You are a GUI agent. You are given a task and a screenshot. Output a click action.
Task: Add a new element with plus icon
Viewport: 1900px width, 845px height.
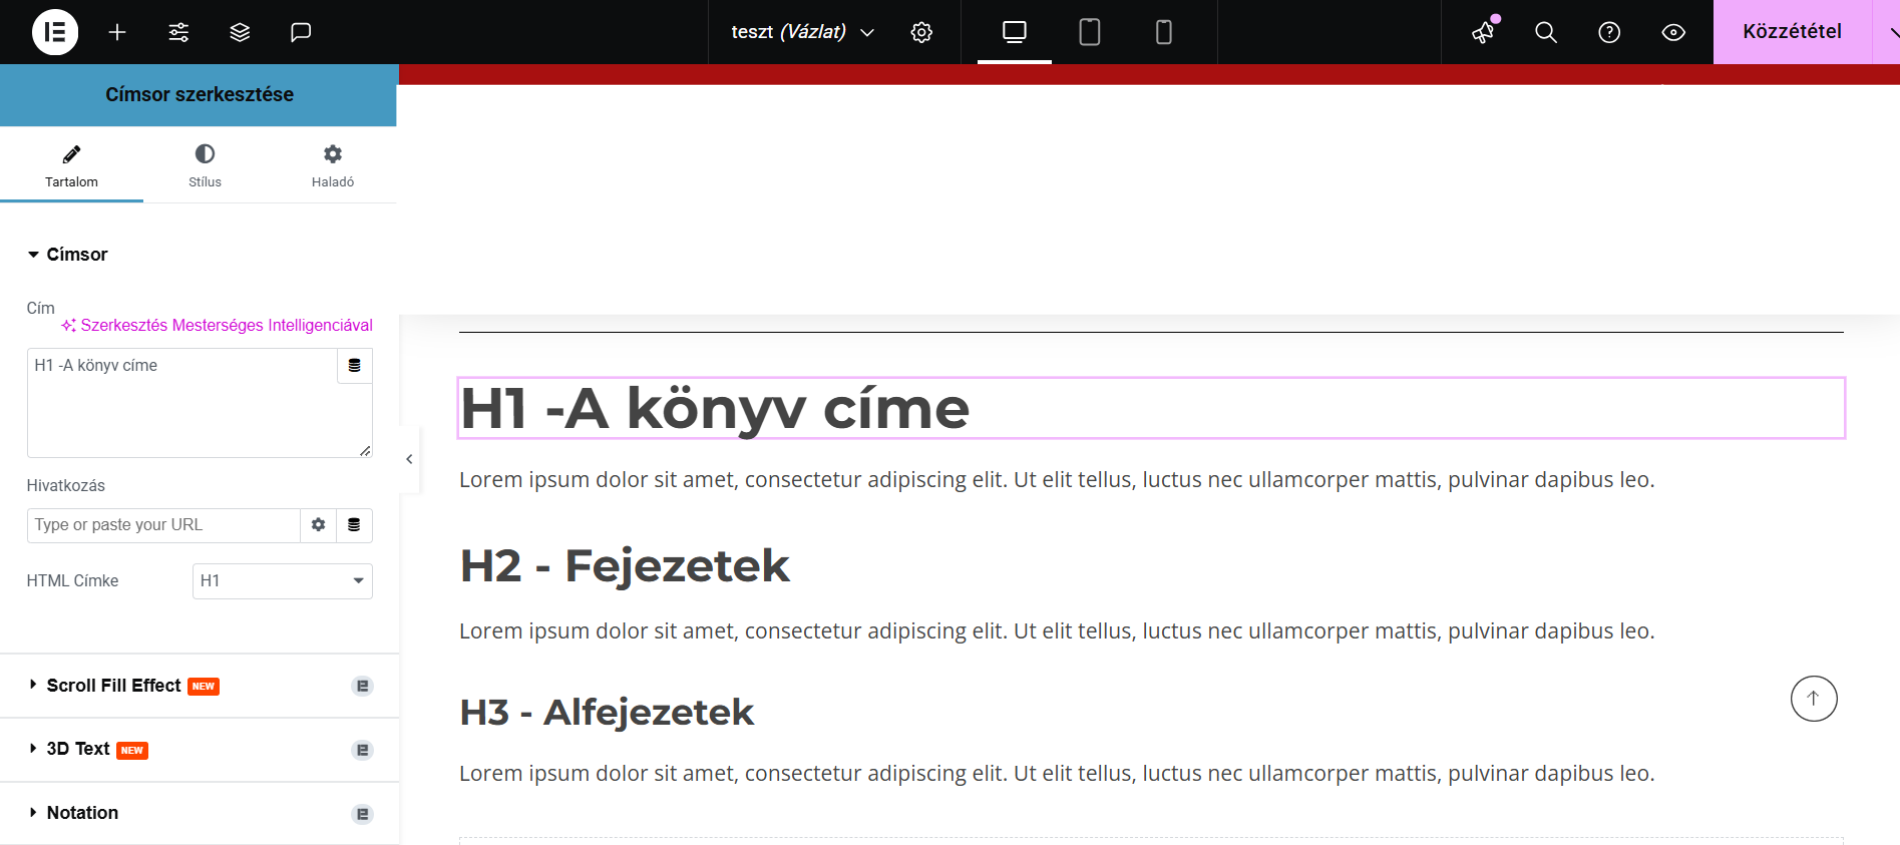[x=117, y=32]
